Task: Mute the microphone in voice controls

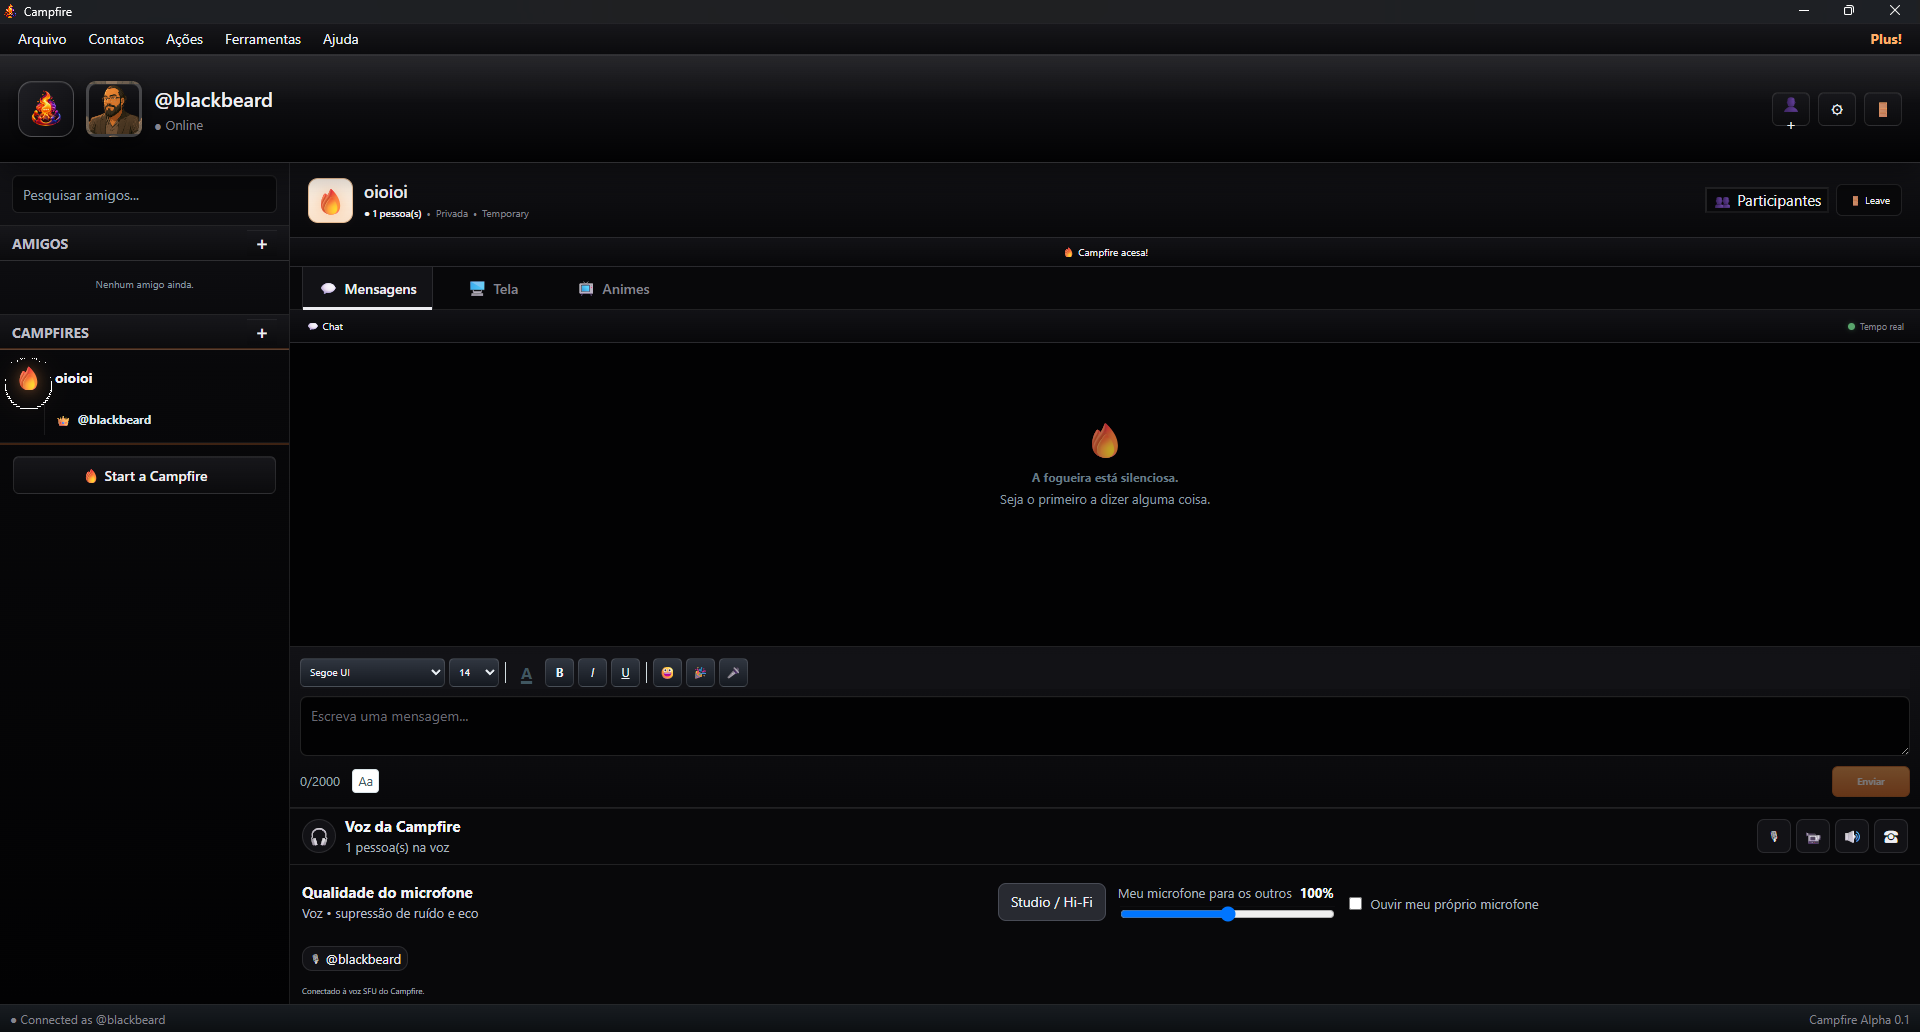Action: [1774, 837]
